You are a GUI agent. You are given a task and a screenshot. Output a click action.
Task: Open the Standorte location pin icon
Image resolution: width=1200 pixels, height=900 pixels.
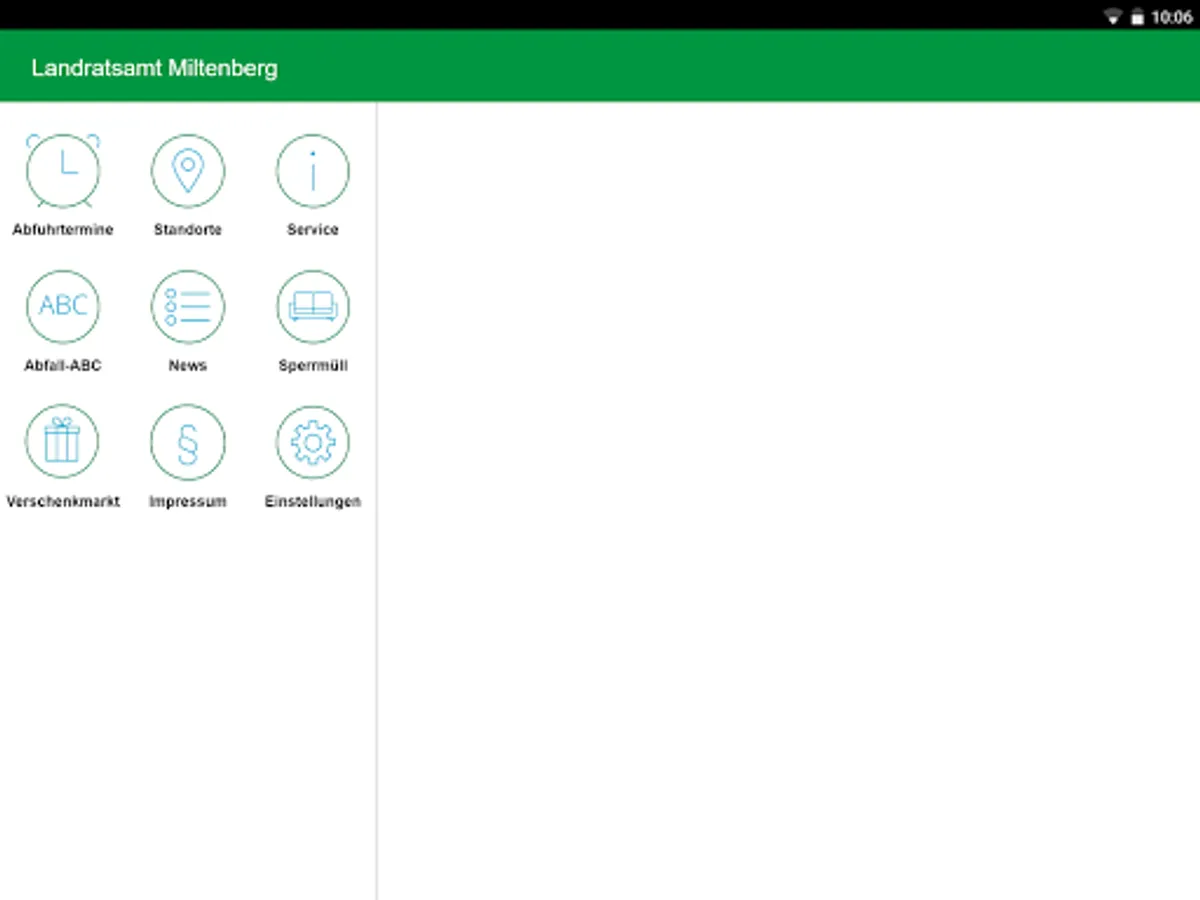click(x=188, y=171)
